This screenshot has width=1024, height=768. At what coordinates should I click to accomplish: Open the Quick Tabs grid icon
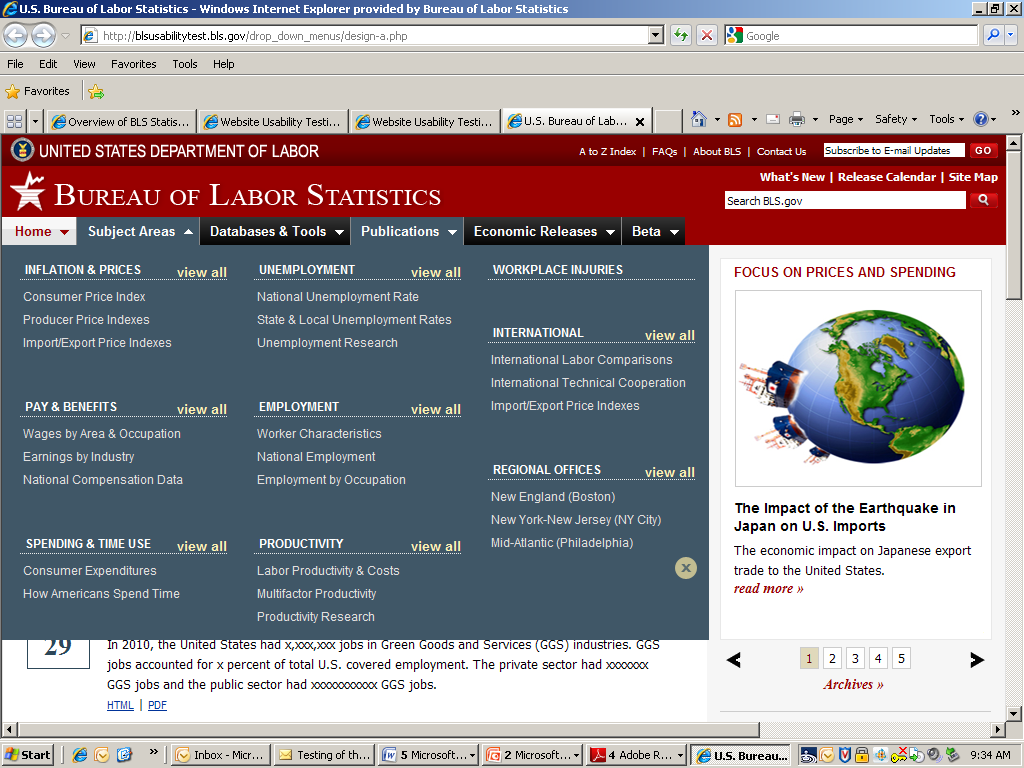click(x=14, y=121)
